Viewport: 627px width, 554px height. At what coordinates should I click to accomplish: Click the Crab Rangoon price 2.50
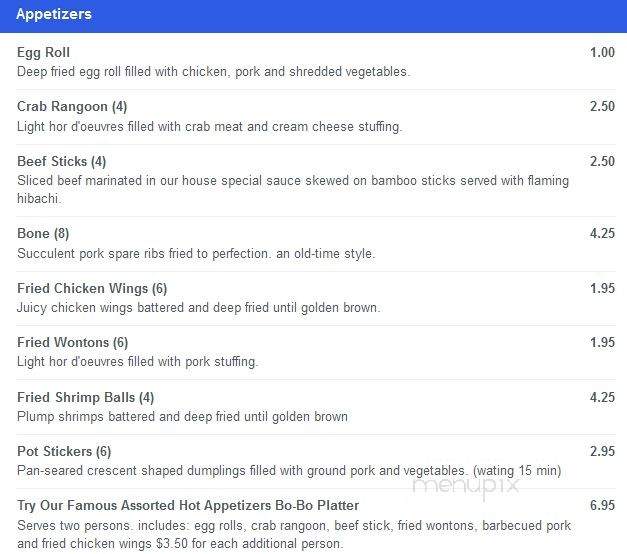[602, 106]
